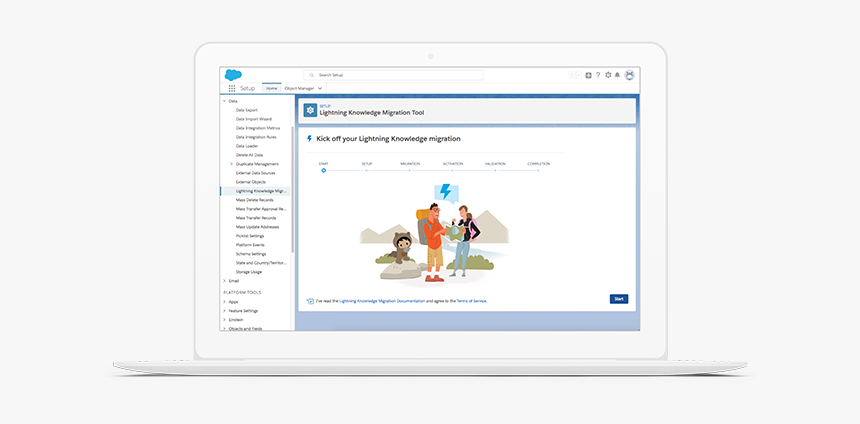The width and height of the screenshot is (860, 424).
Task: Switch to the Home tab
Action: [x=271, y=88]
